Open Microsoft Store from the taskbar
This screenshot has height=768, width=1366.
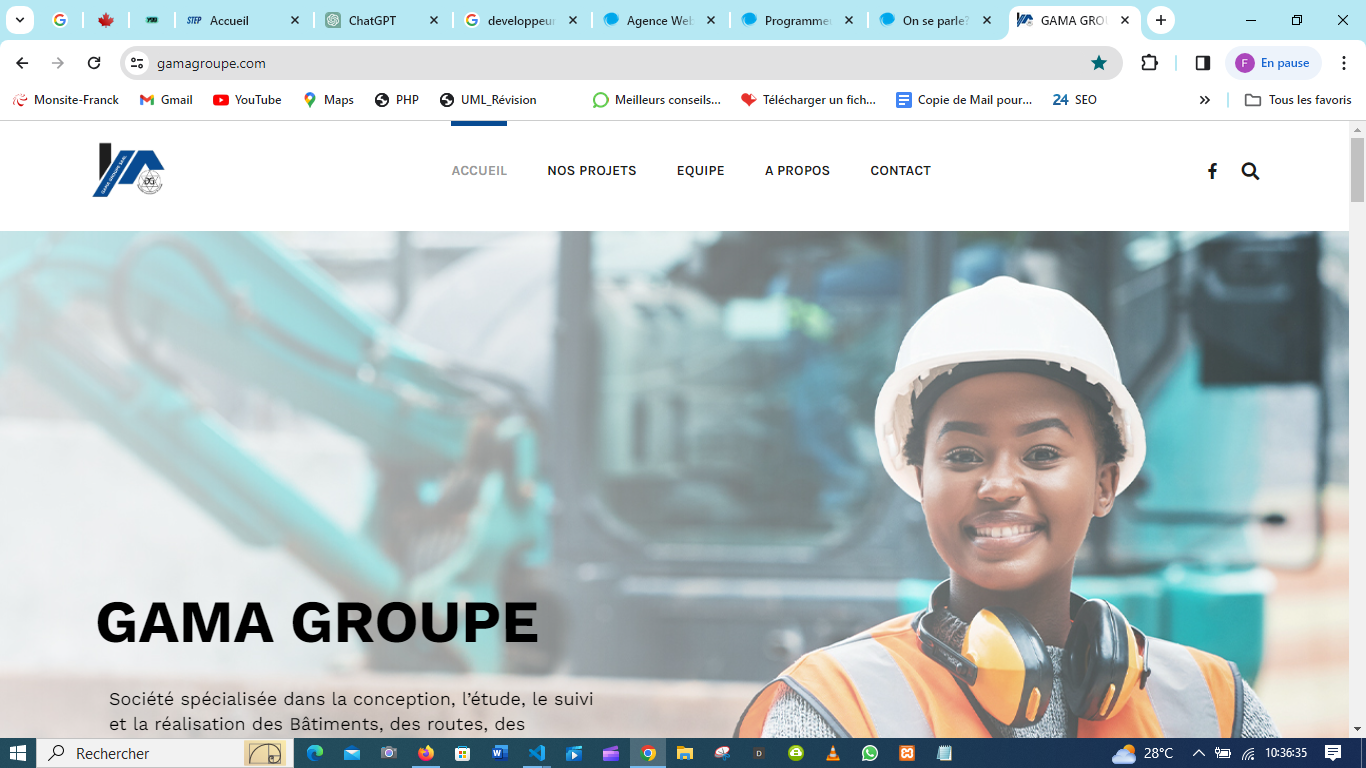click(463, 753)
